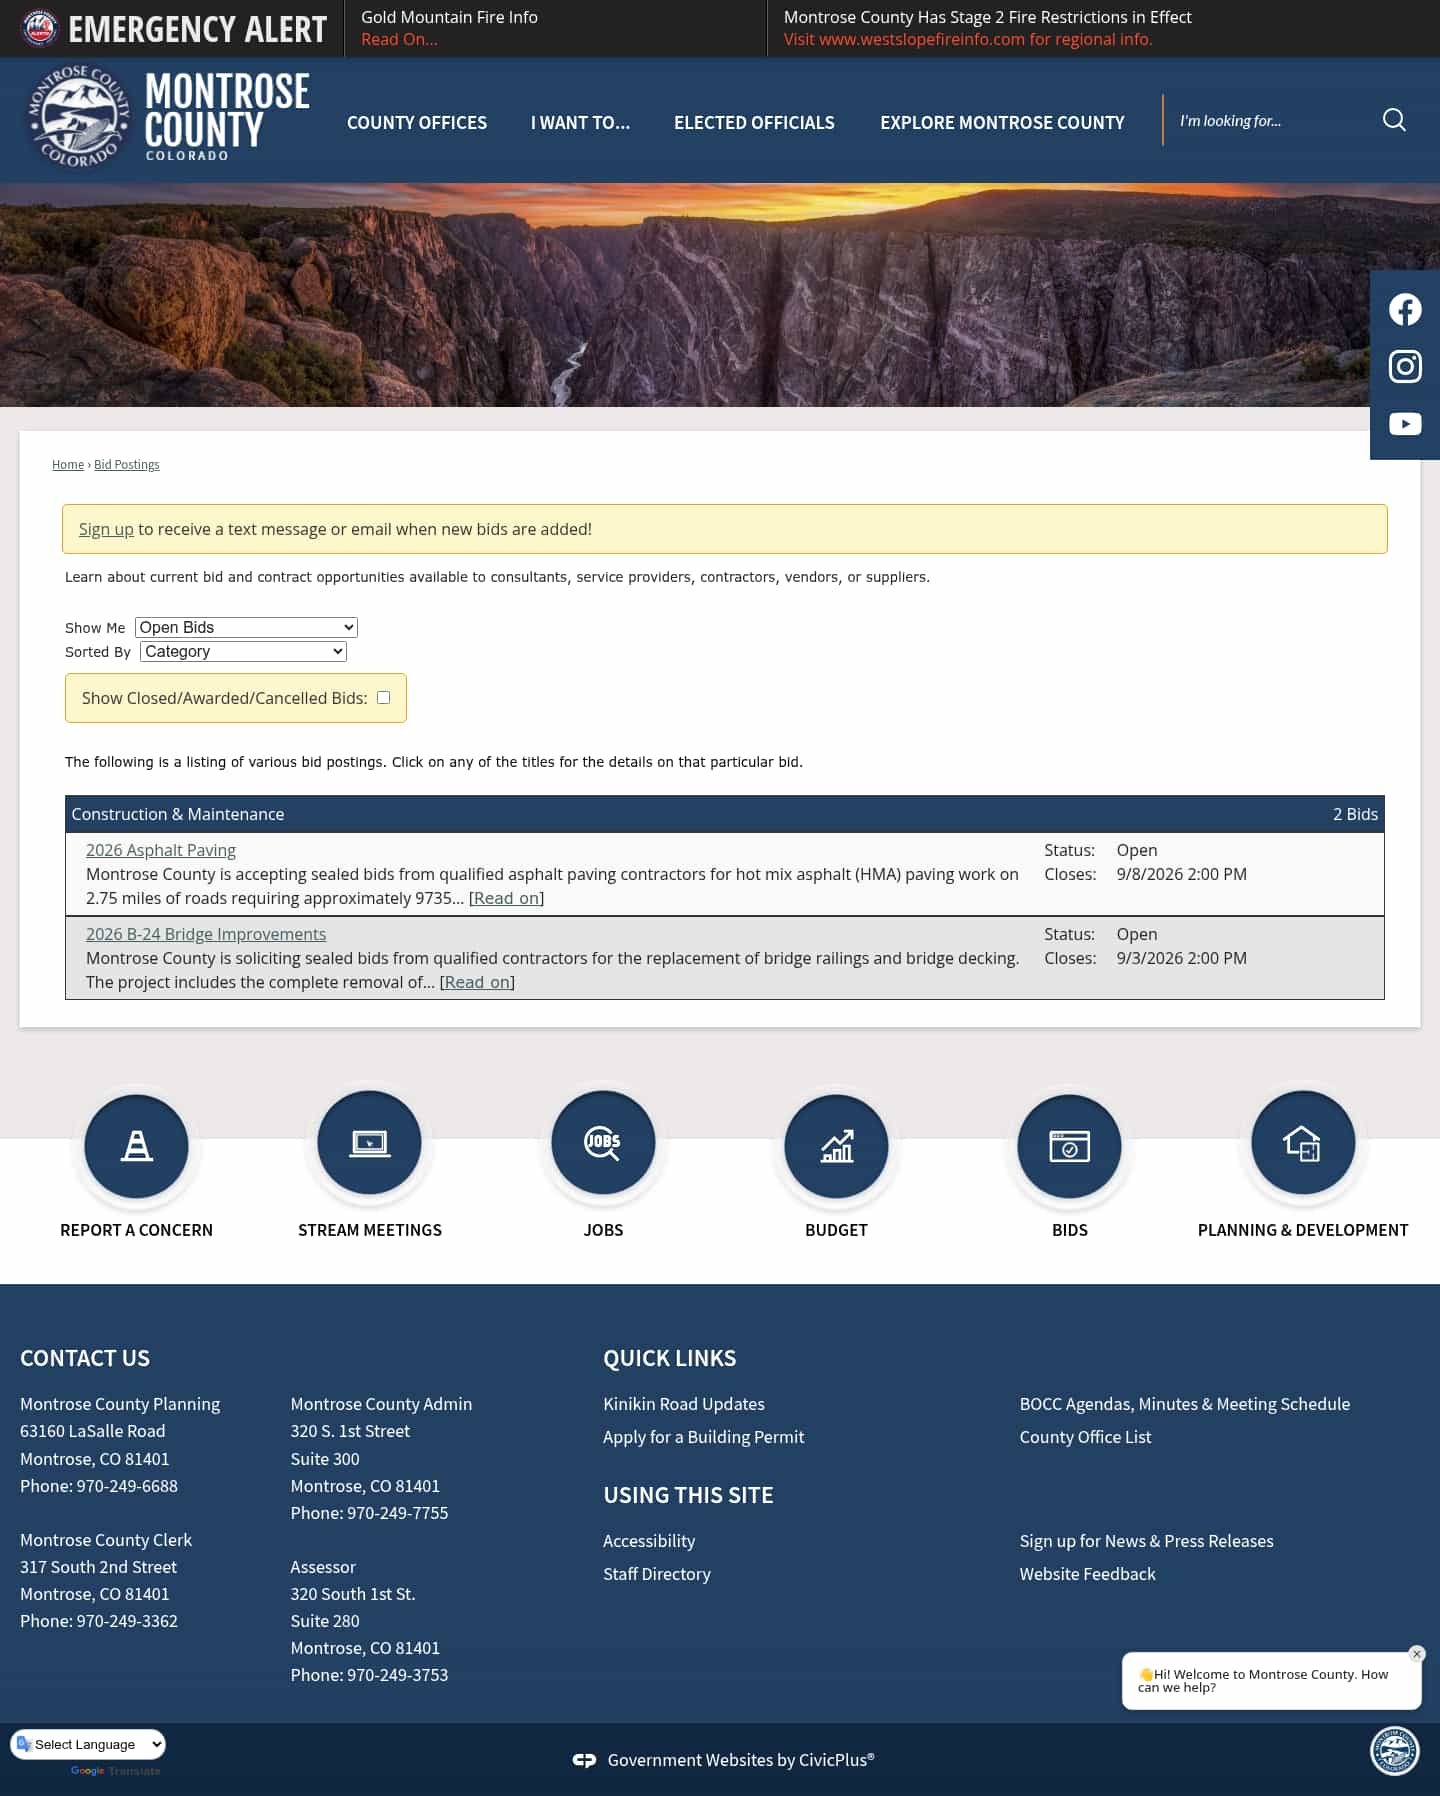Open the Budget chart icon
This screenshot has height=1796, width=1440.
tap(836, 1144)
